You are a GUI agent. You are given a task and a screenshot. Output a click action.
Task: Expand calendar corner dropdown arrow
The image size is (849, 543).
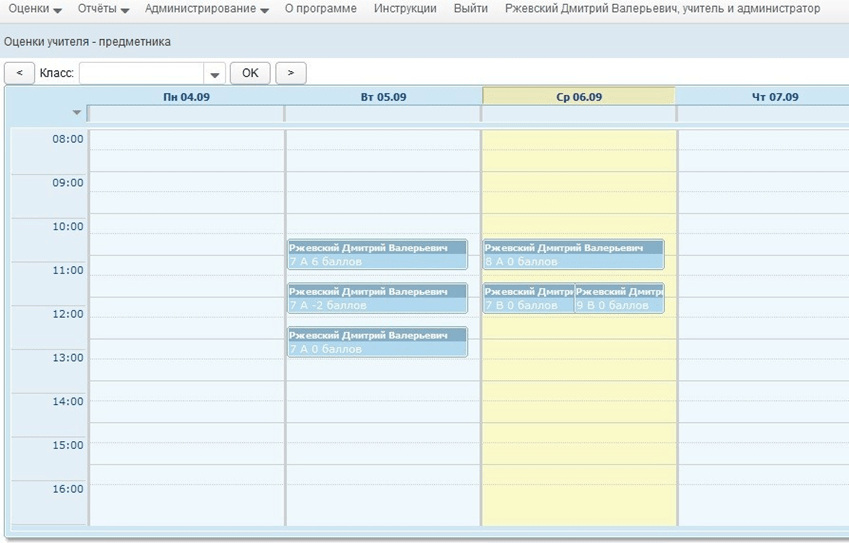(x=77, y=113)
